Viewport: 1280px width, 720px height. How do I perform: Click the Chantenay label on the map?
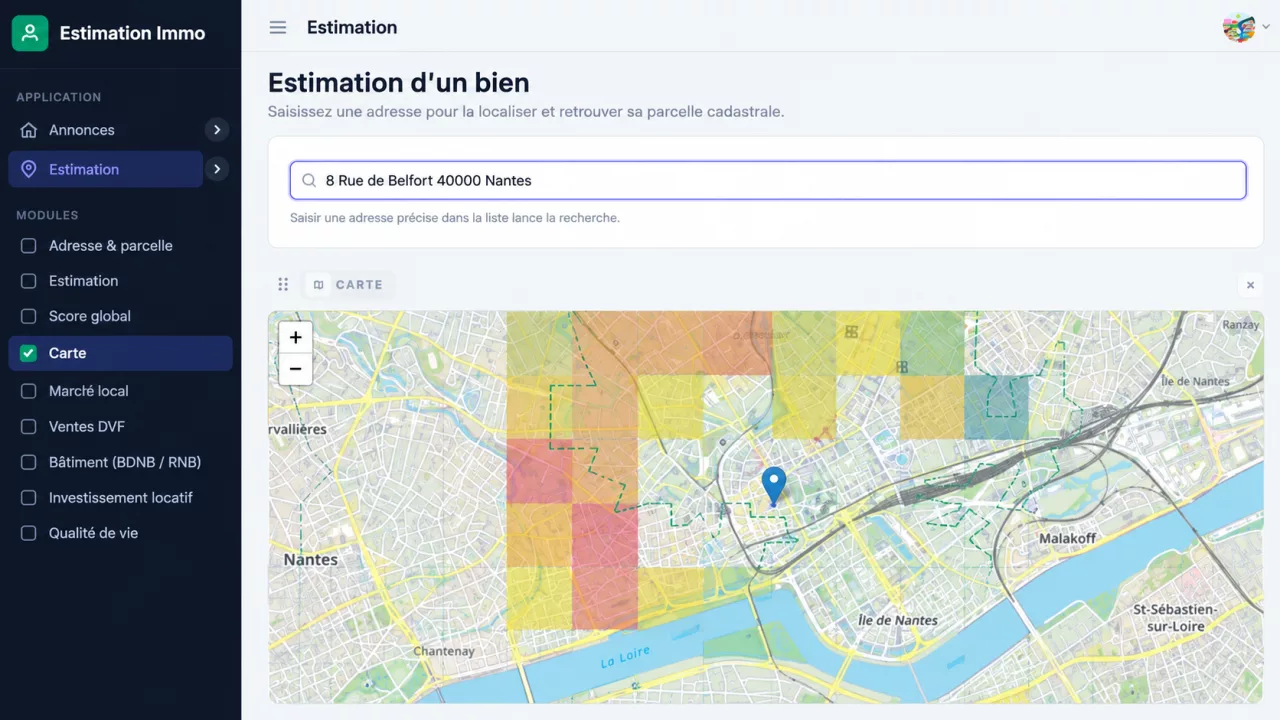coord(444,652)
